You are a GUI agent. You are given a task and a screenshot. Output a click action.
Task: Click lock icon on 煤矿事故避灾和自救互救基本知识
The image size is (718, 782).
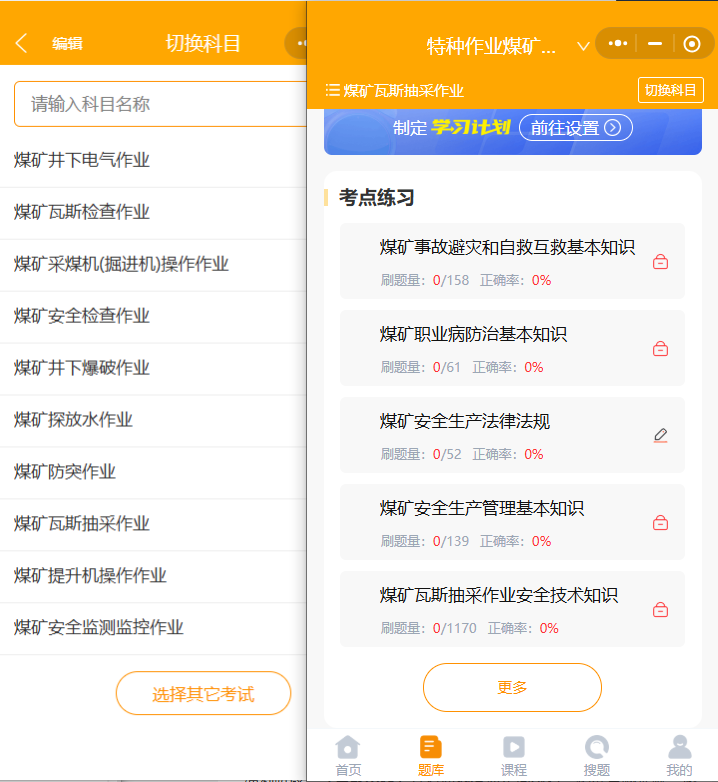coord(660,261)
